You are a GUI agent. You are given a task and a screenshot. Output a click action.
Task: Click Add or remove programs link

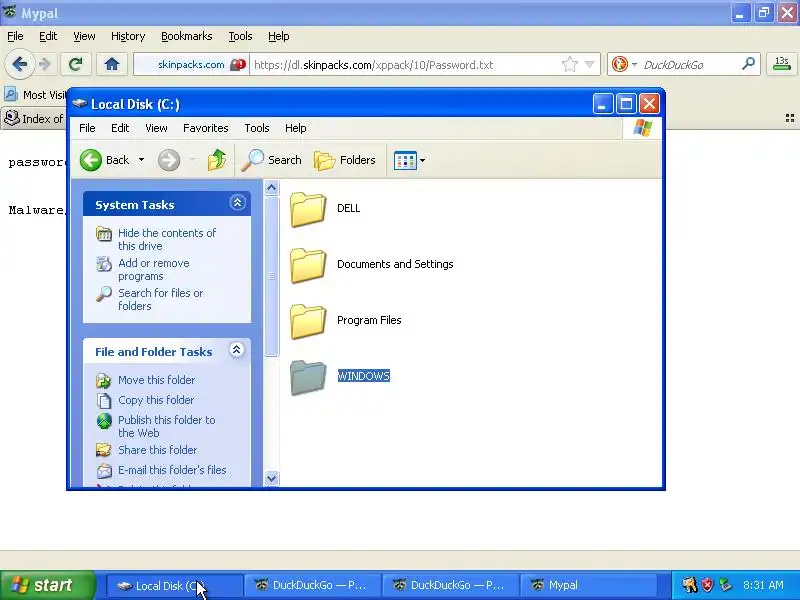pos(154,269)
